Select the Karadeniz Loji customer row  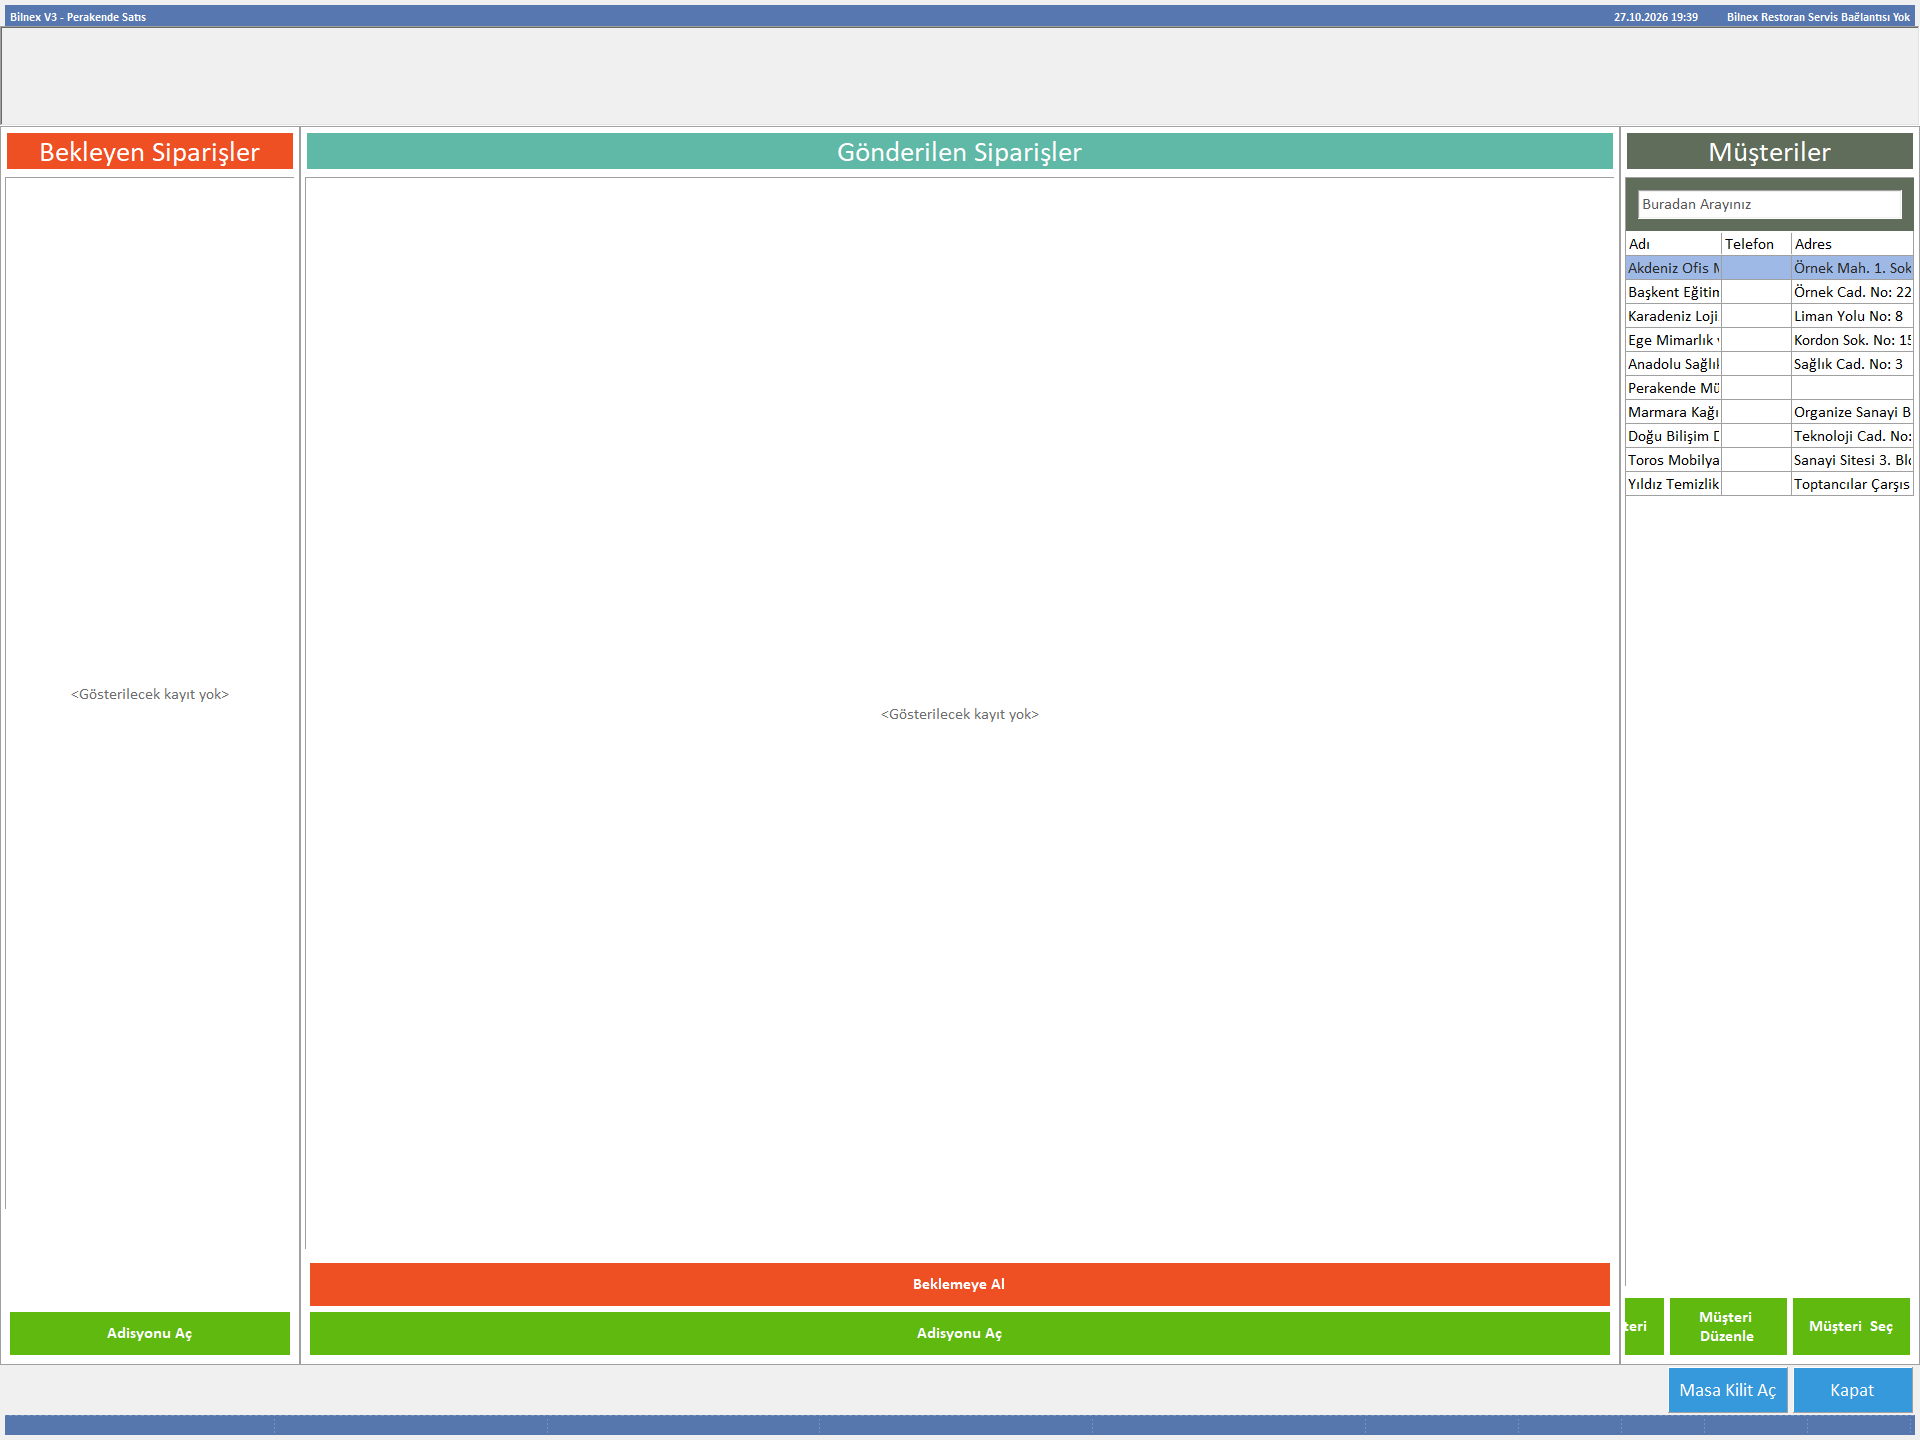1769,316
